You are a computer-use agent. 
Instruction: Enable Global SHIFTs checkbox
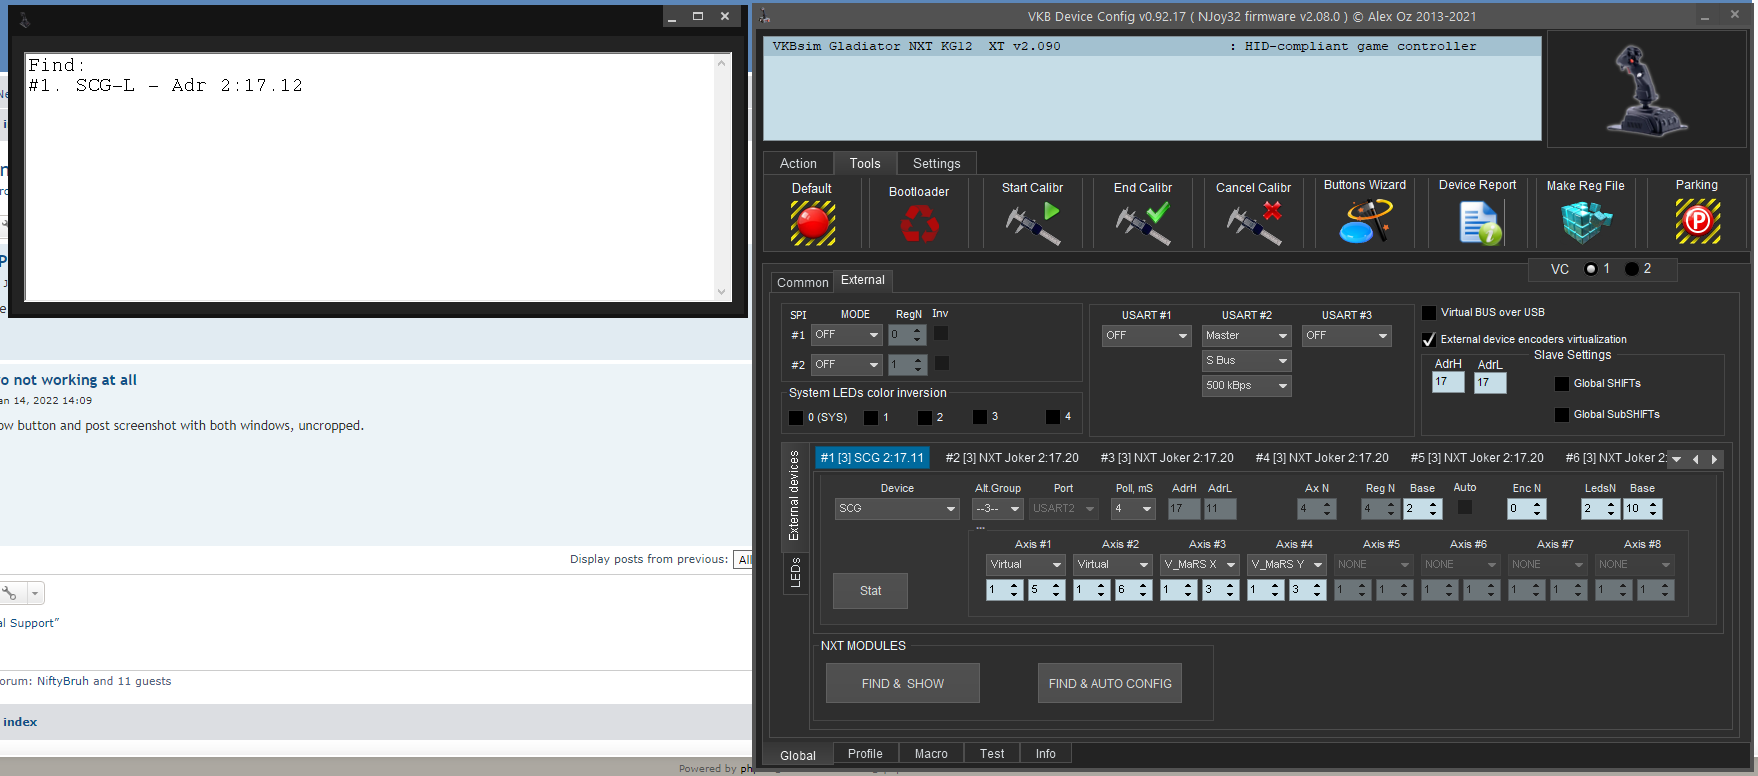(x=1562, y=384)
